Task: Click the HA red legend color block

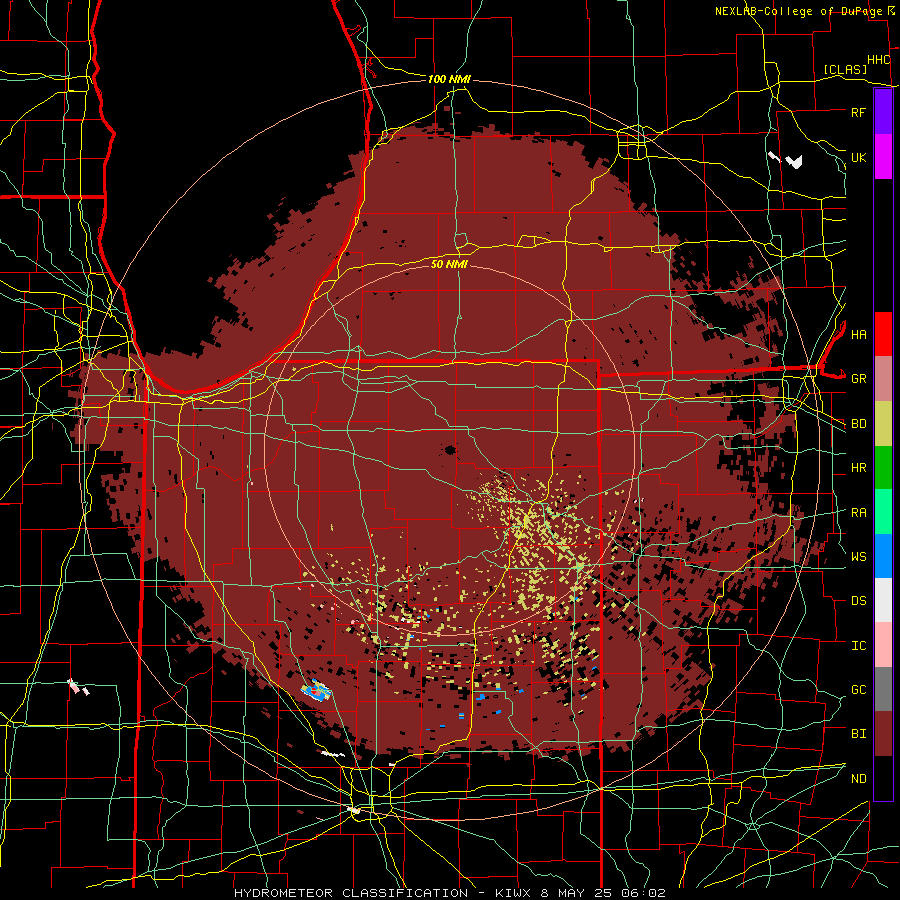Action: pos(883,334)
